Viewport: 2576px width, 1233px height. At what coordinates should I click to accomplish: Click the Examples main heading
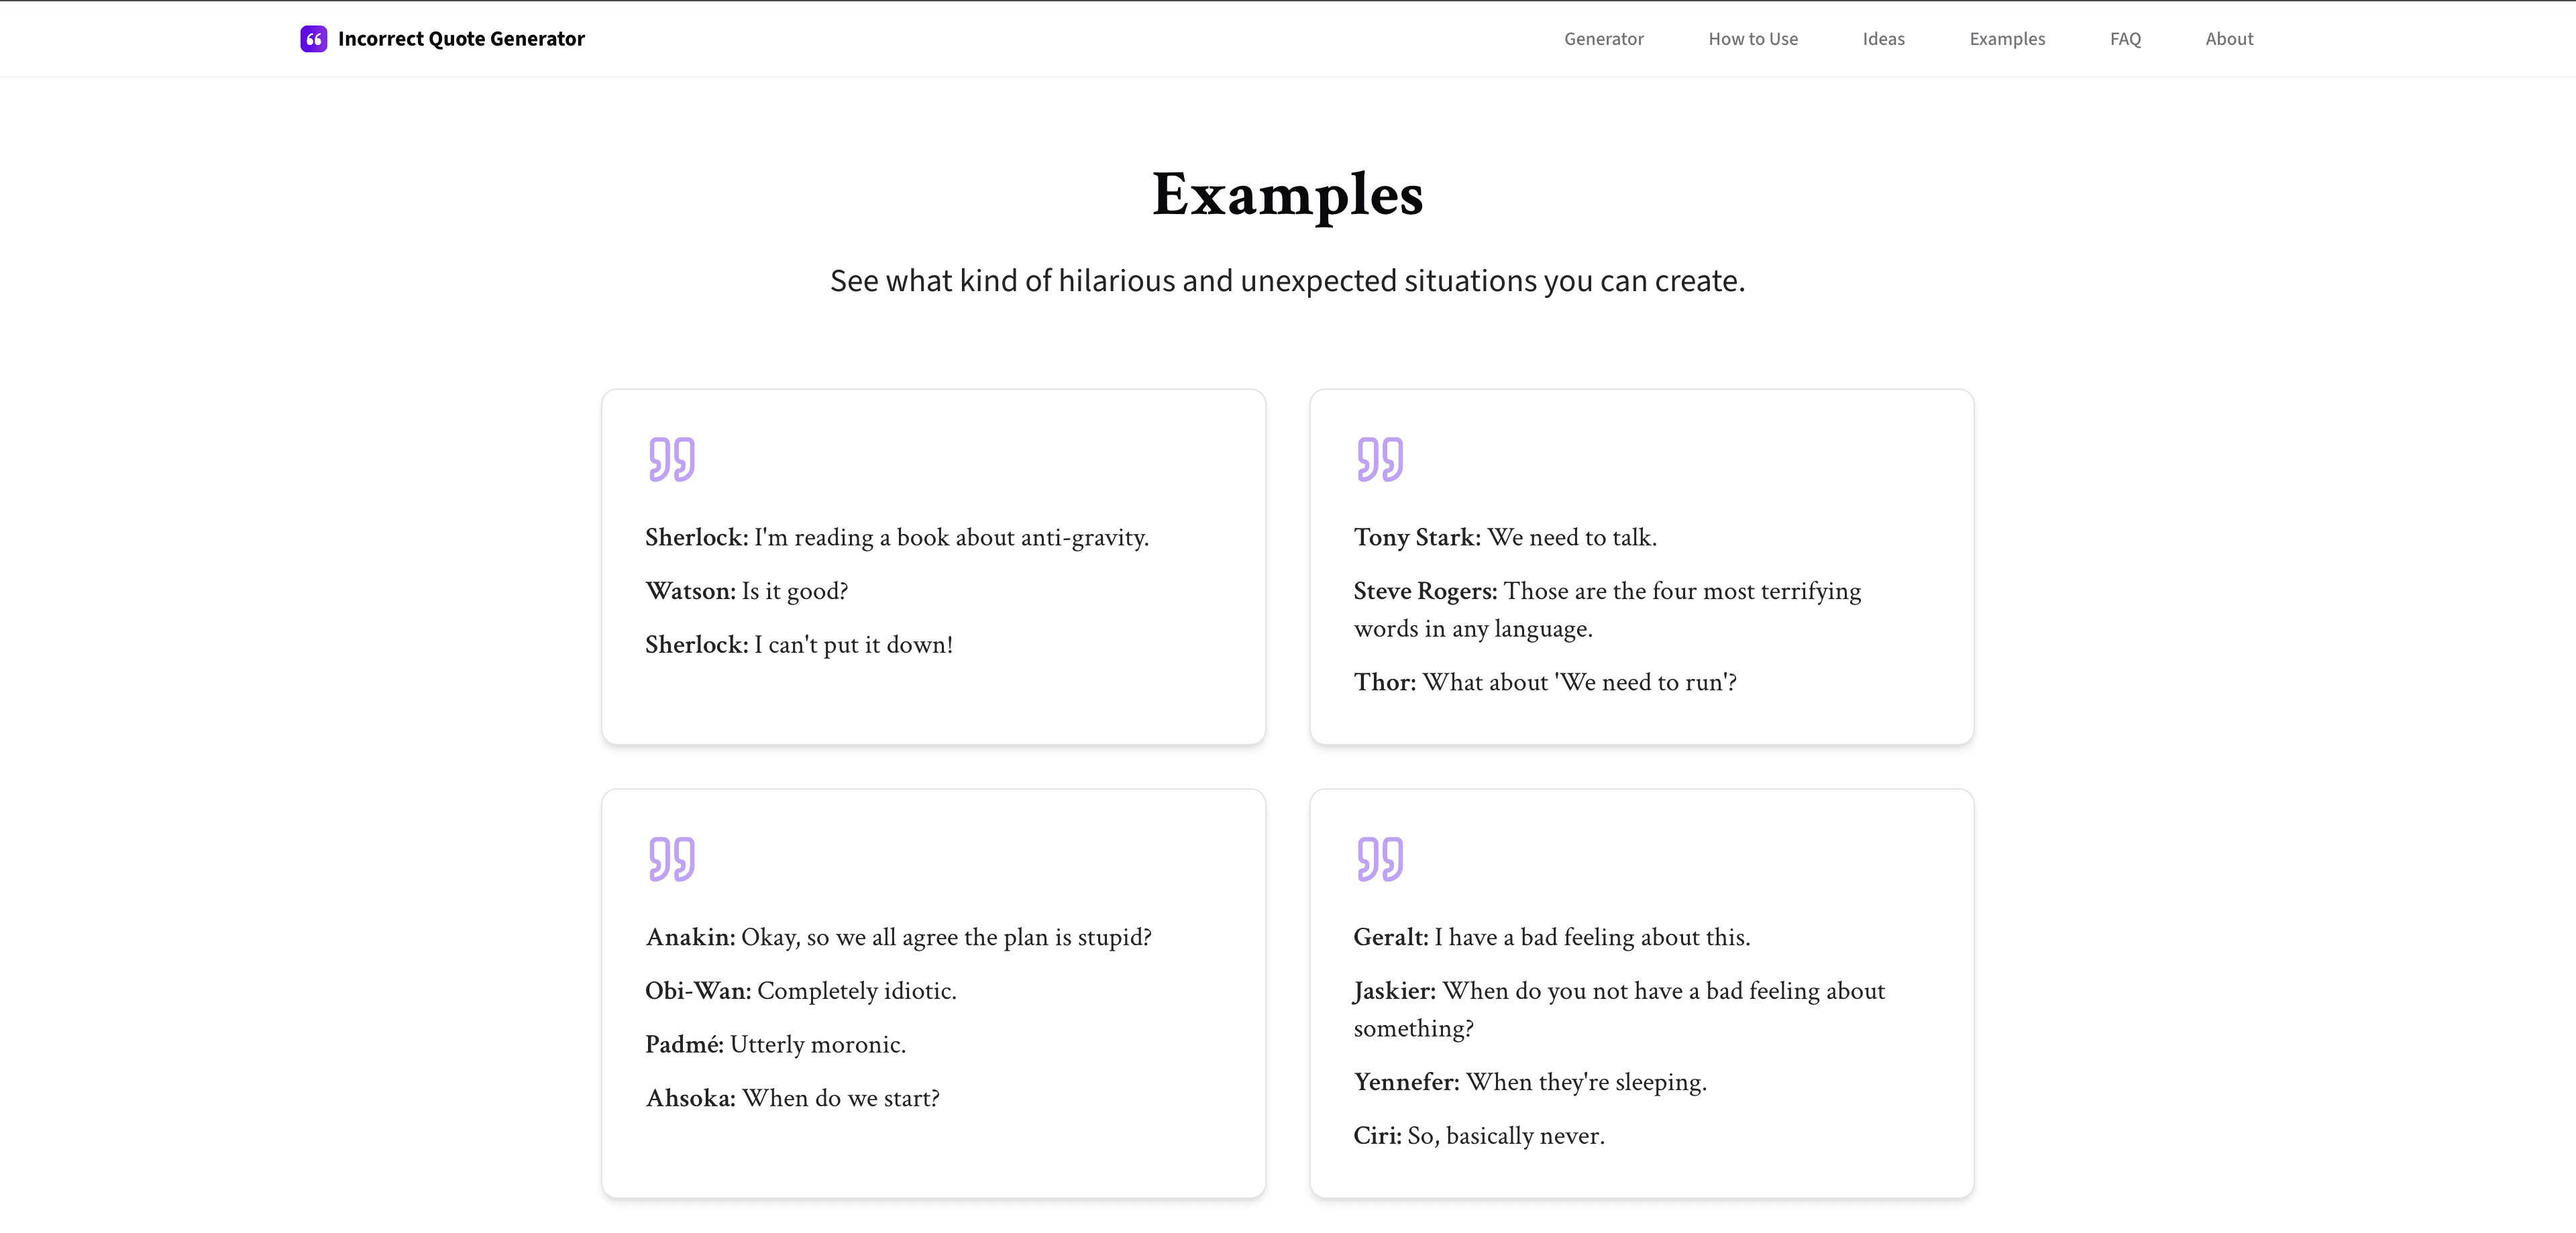pyautogui.click(x=1287, y=195)
